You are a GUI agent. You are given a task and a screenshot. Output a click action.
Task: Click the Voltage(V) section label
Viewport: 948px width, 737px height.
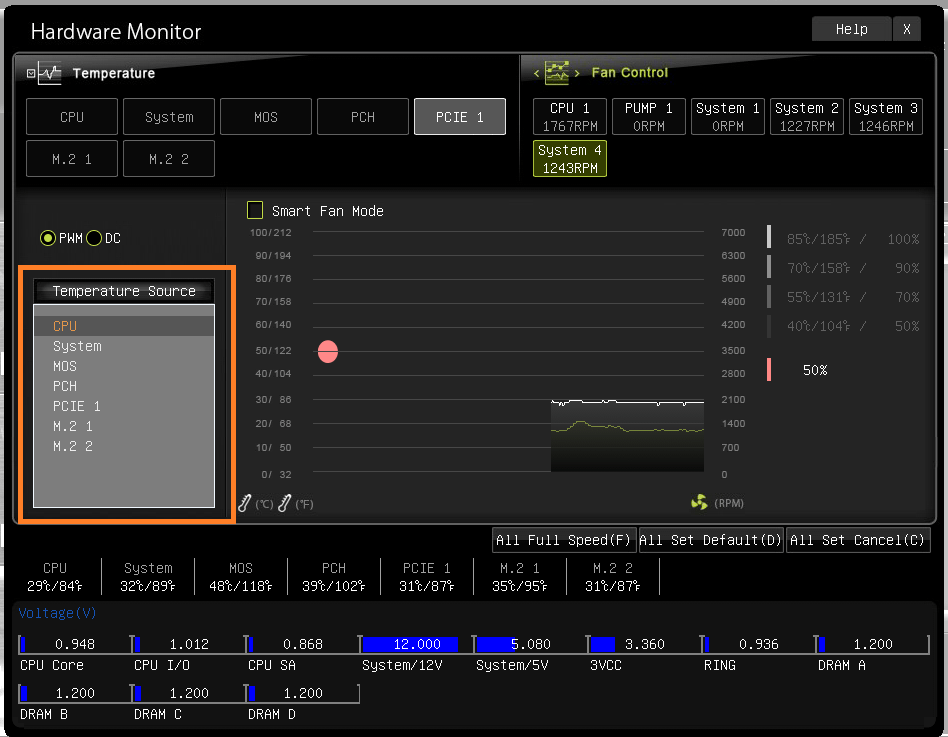tap(57, 613)
